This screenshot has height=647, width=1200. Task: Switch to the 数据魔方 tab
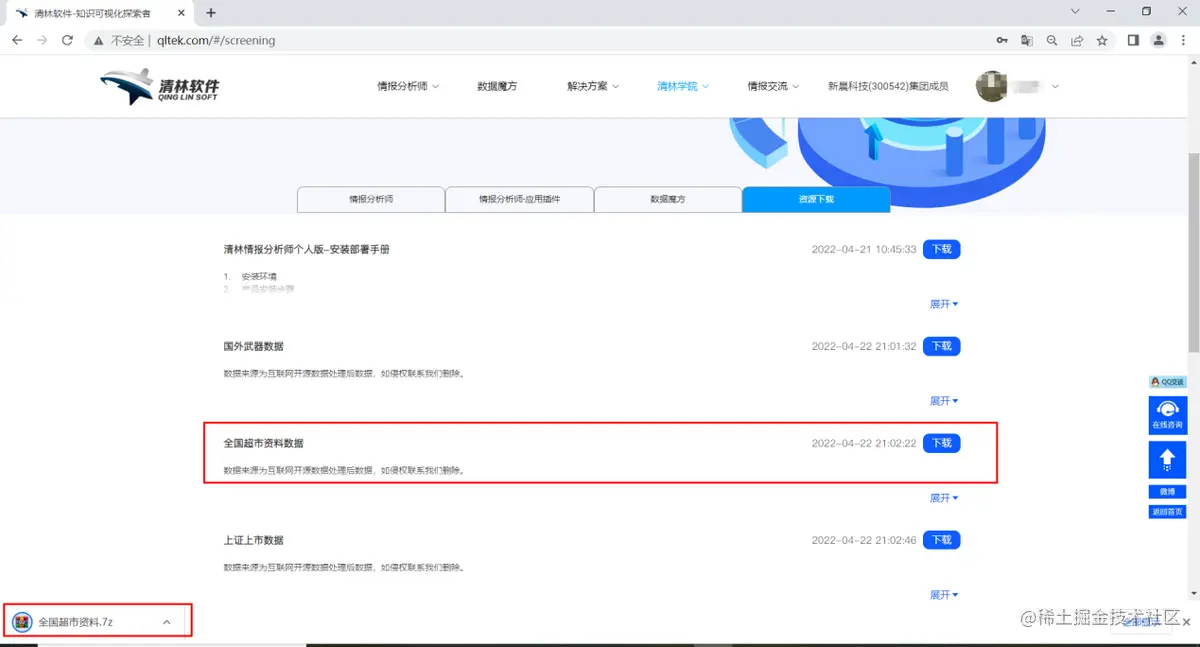668,199
